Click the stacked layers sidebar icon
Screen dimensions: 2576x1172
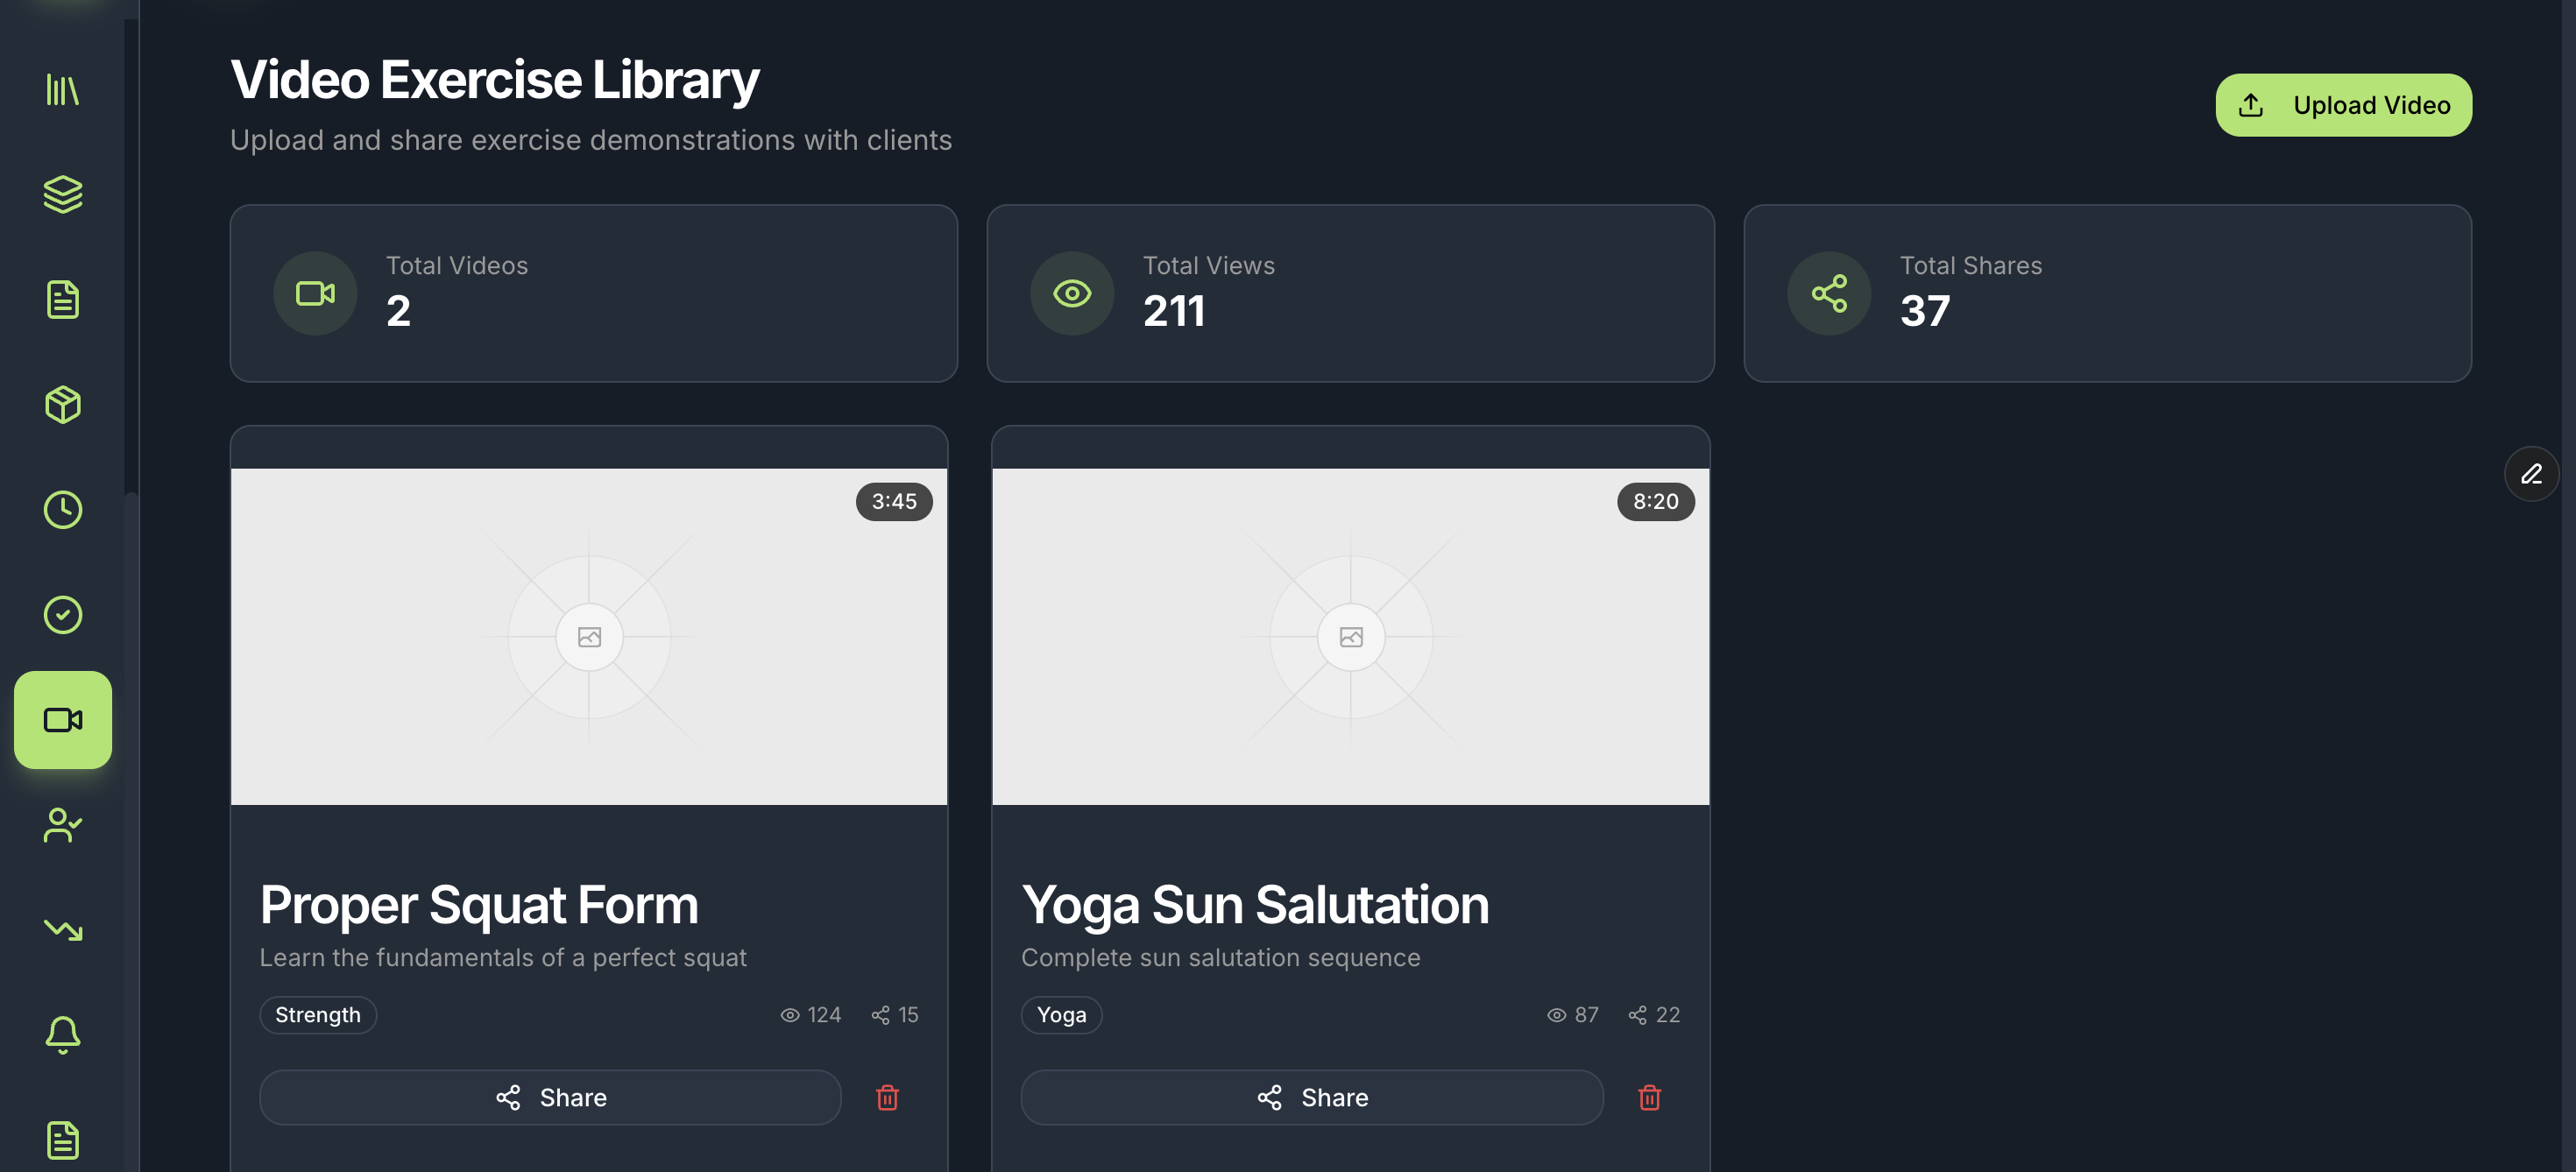[x=62, y=195]
